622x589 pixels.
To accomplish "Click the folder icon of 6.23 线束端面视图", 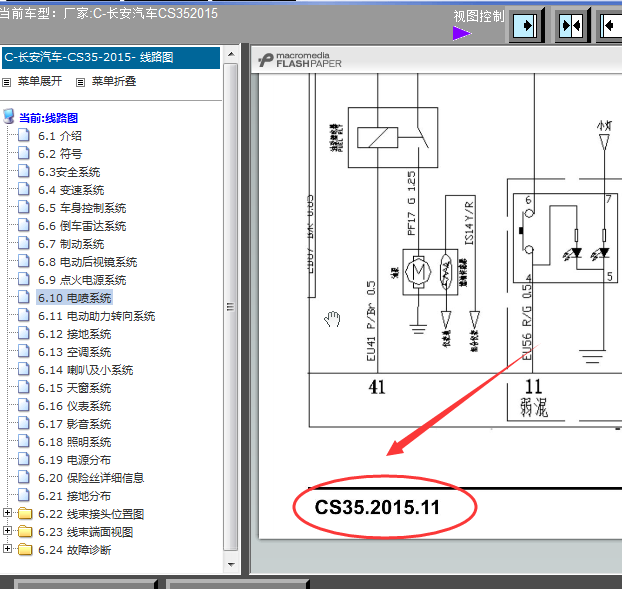I will coord(25,531).
